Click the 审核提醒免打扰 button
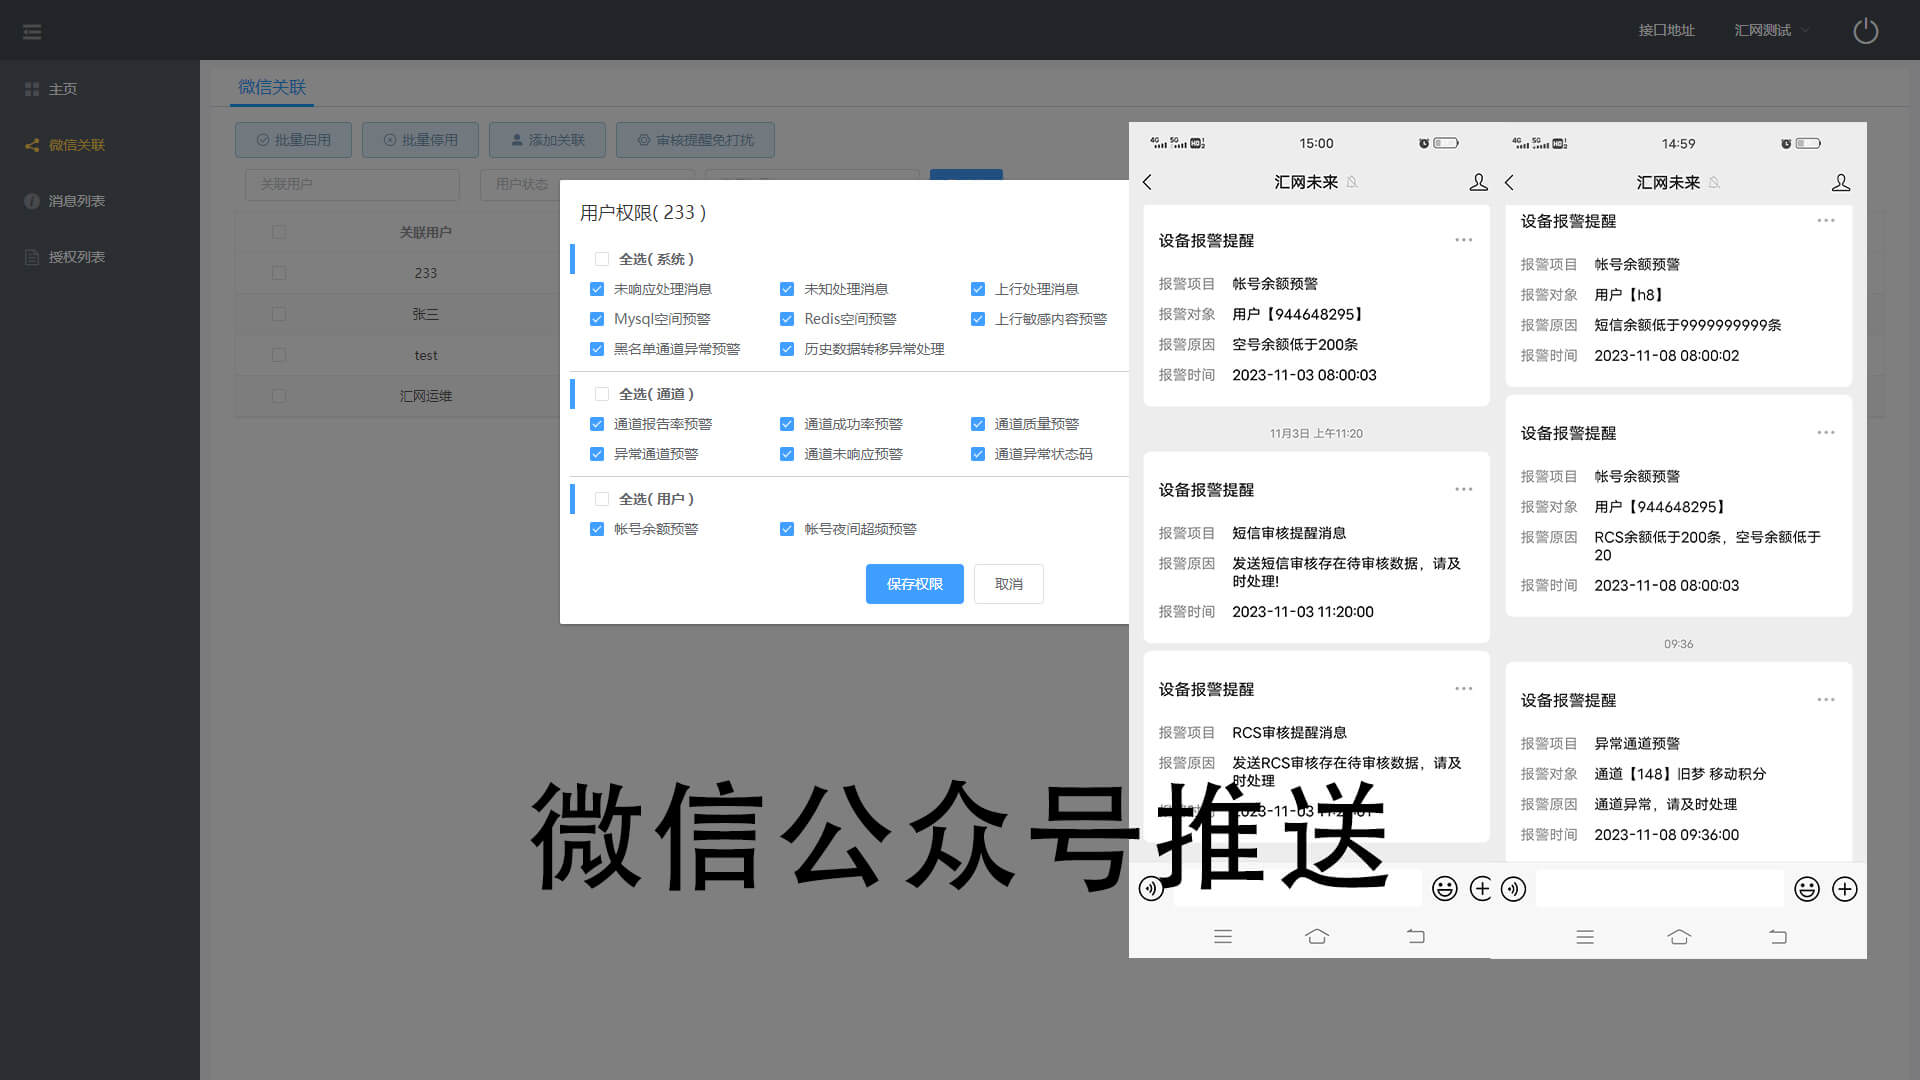Screen dimensions: 1920x1080 point(696,140)
